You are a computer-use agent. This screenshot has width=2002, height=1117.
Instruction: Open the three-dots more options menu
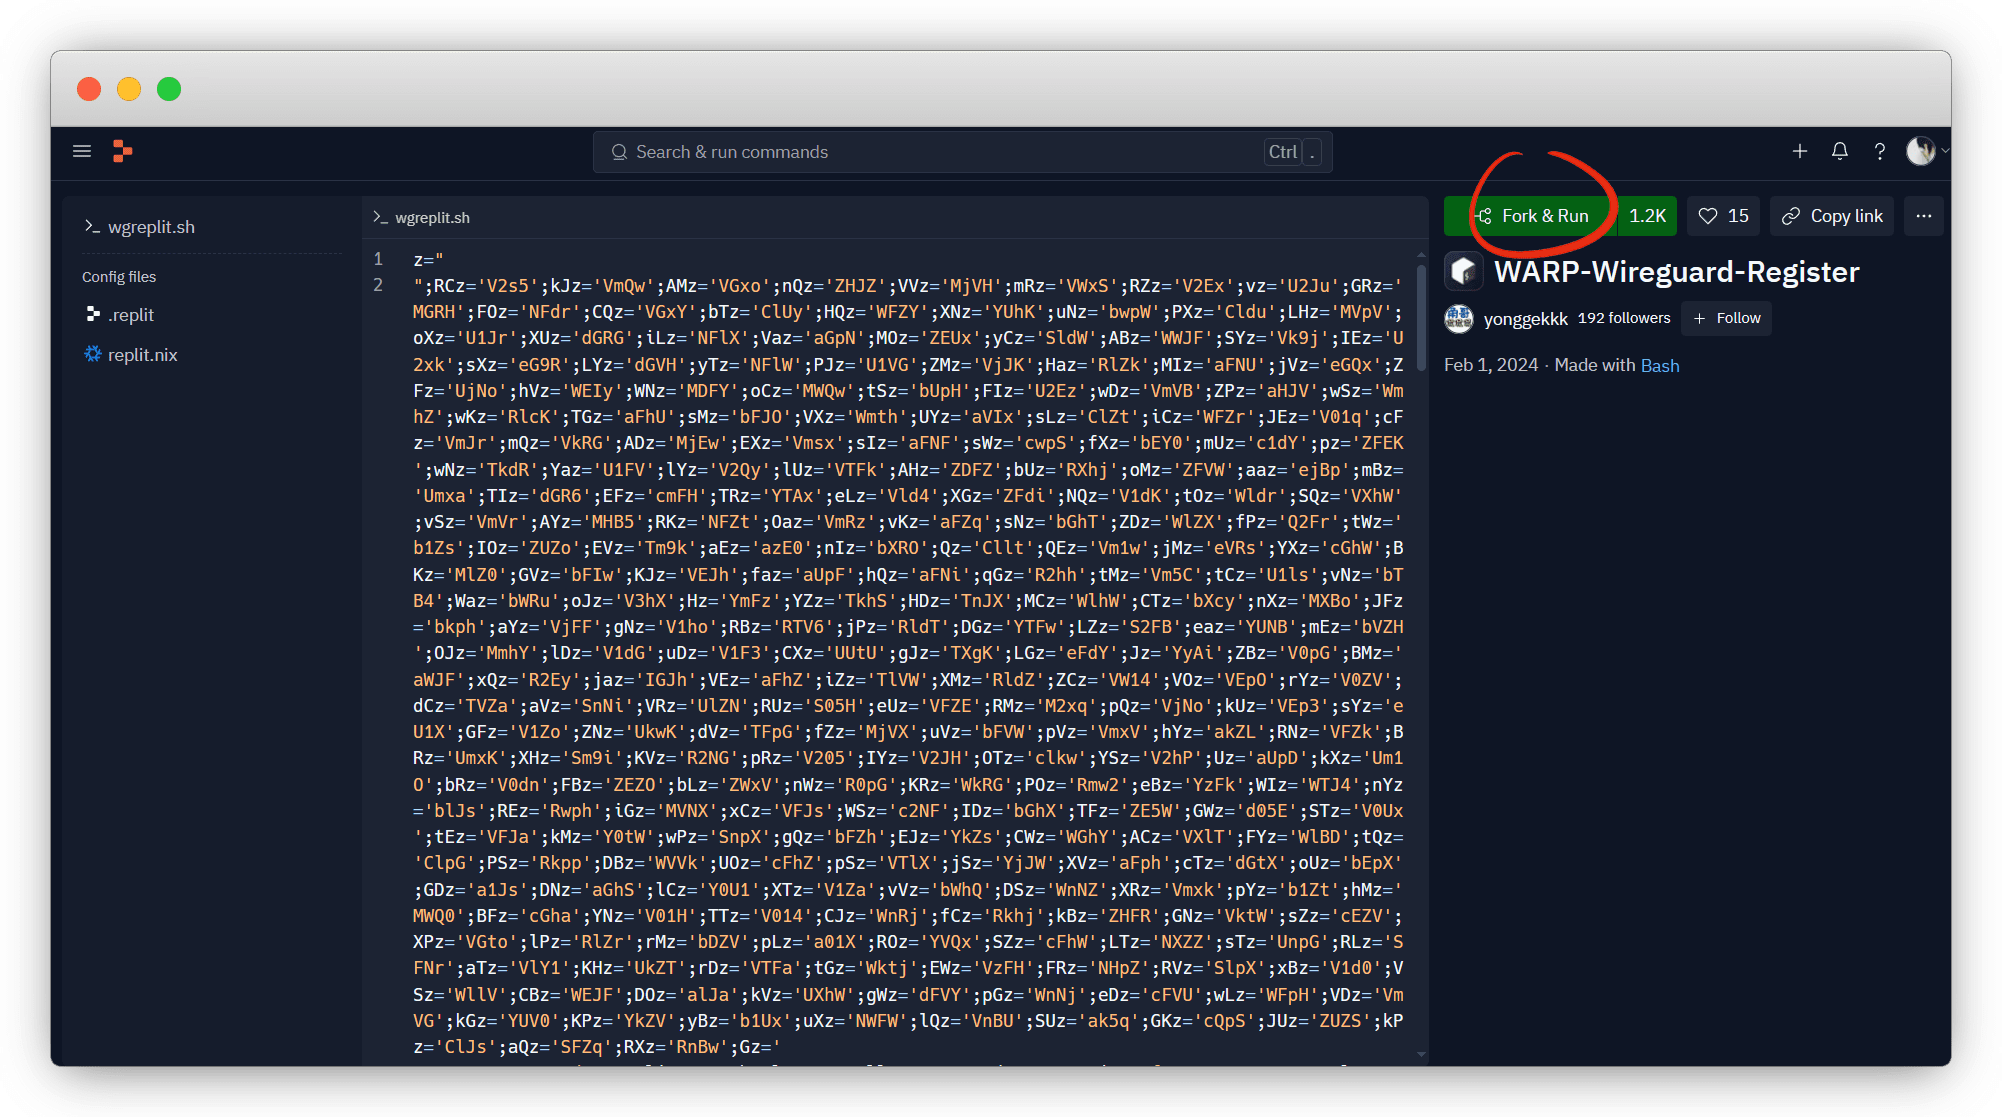pyautogui.click(x=1923, y=216)
